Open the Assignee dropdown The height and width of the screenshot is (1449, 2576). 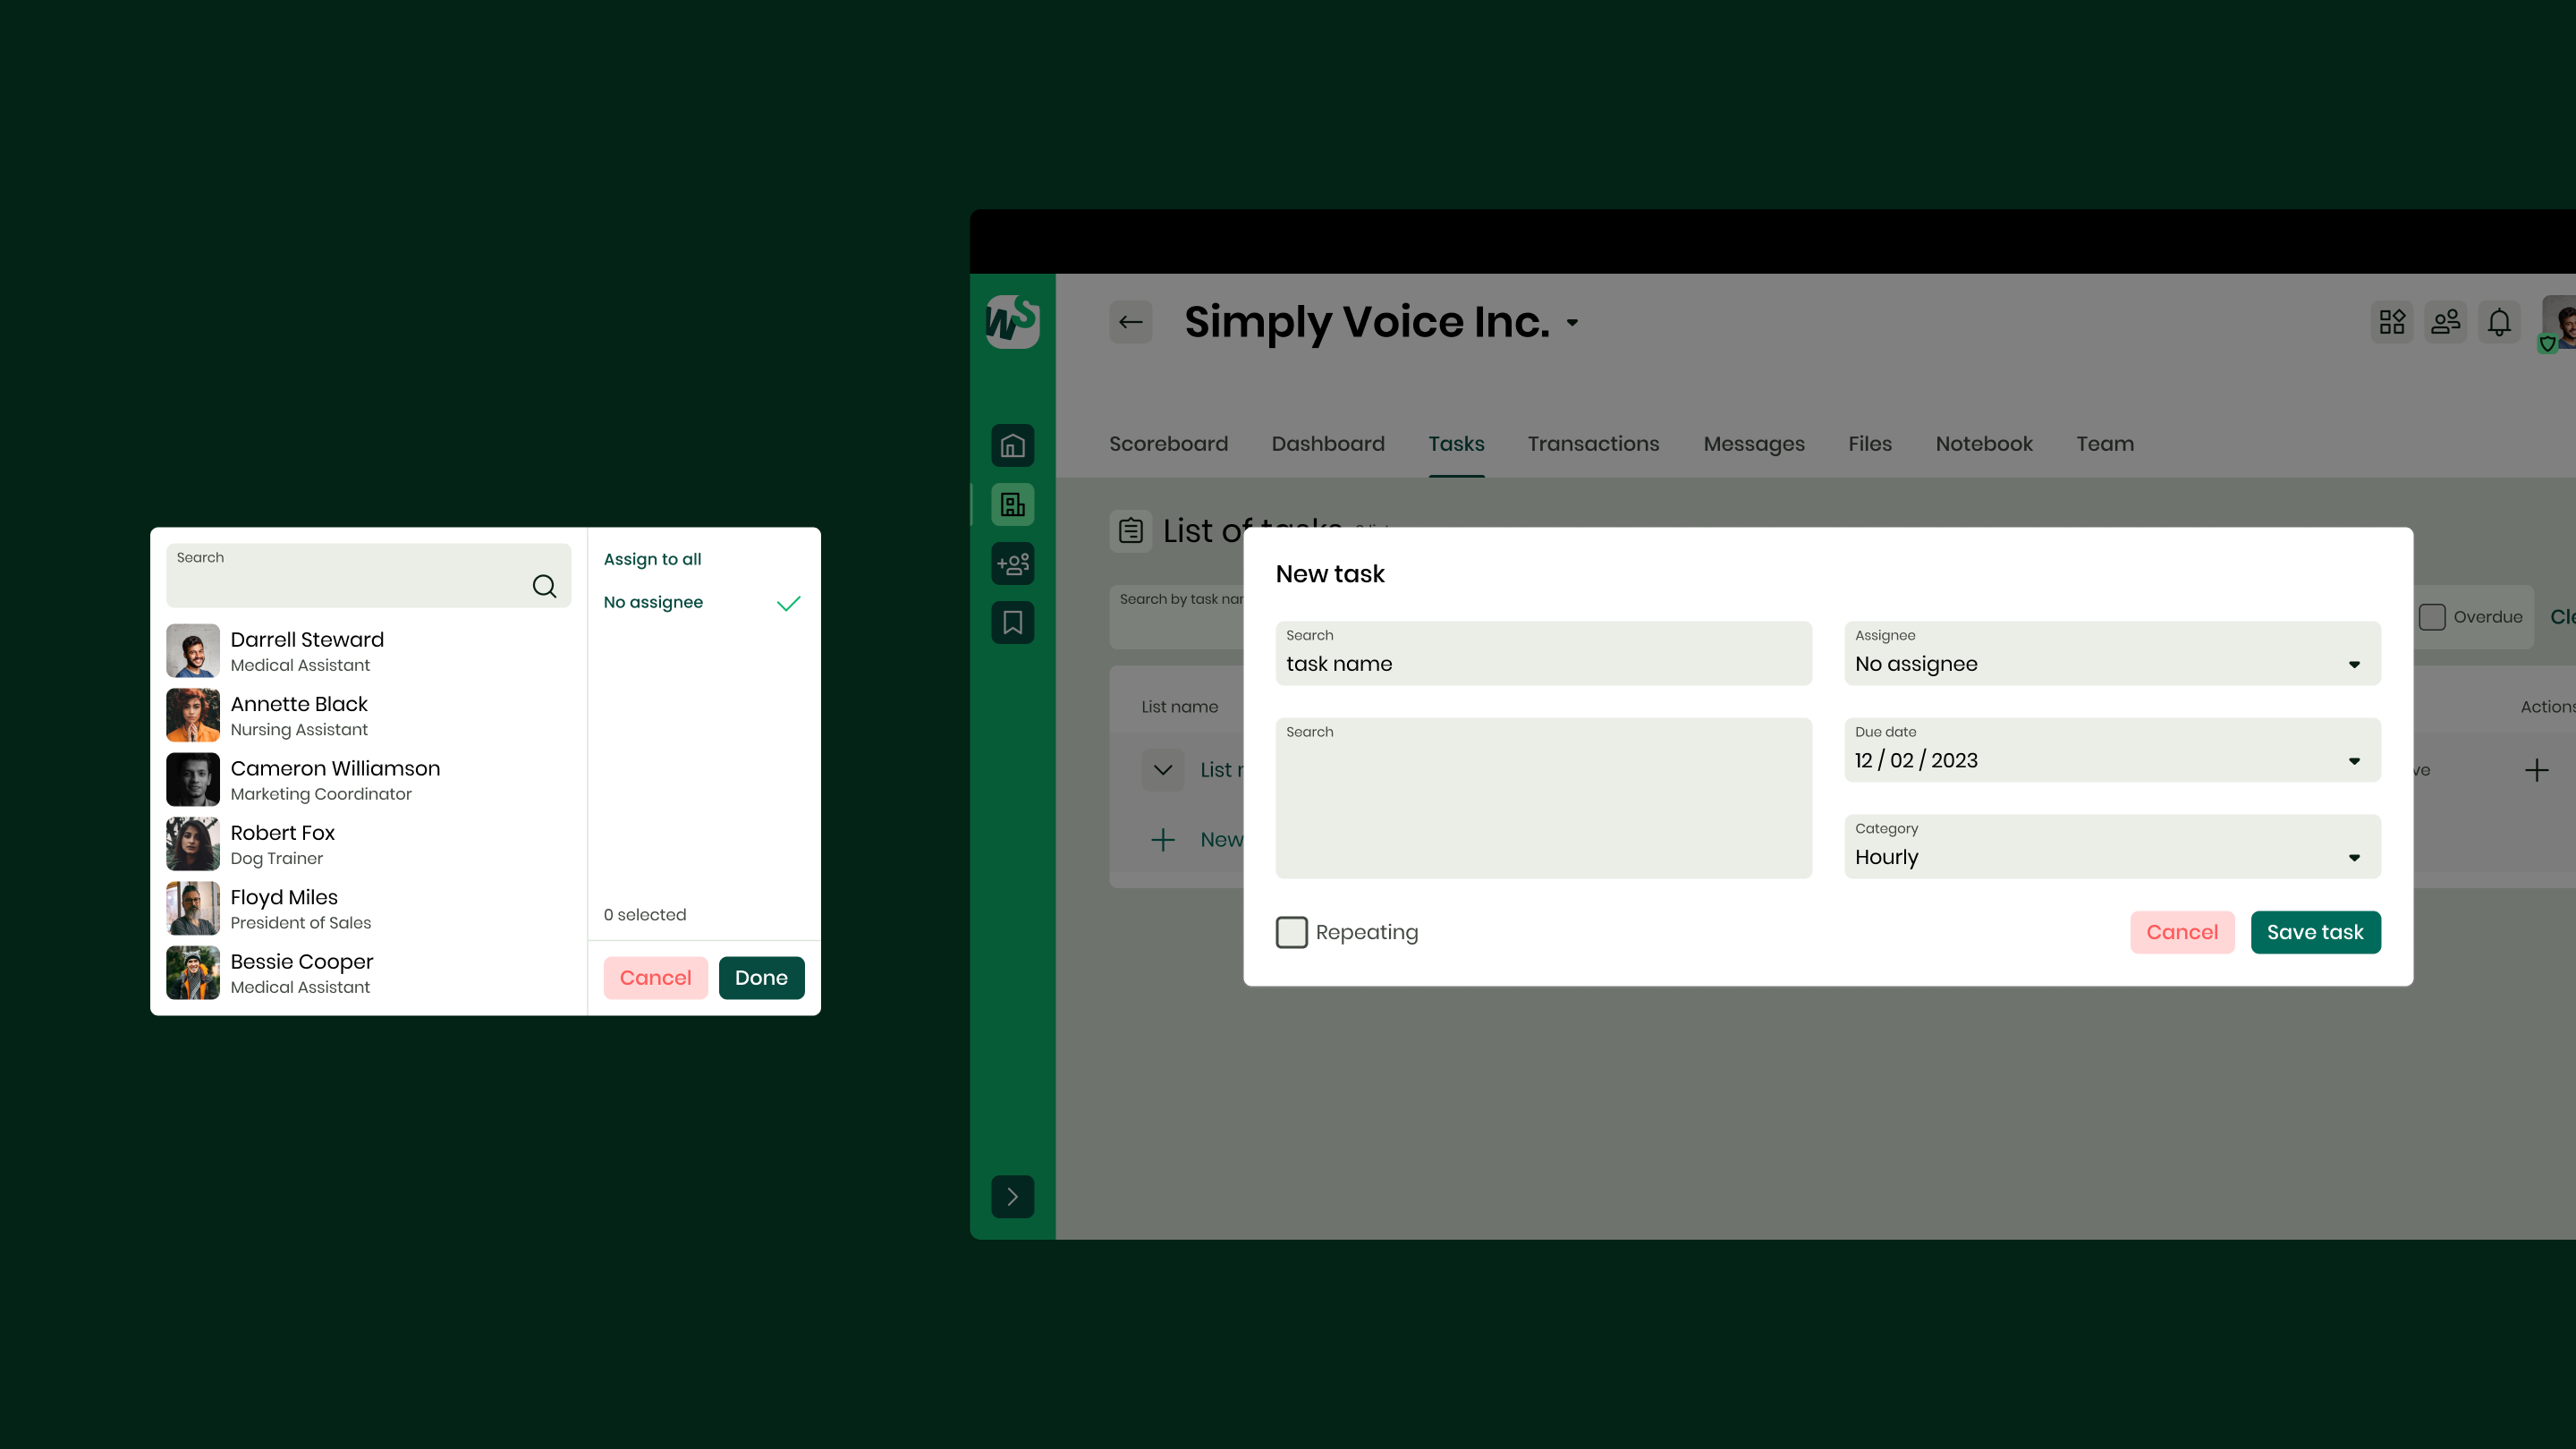2112,653
